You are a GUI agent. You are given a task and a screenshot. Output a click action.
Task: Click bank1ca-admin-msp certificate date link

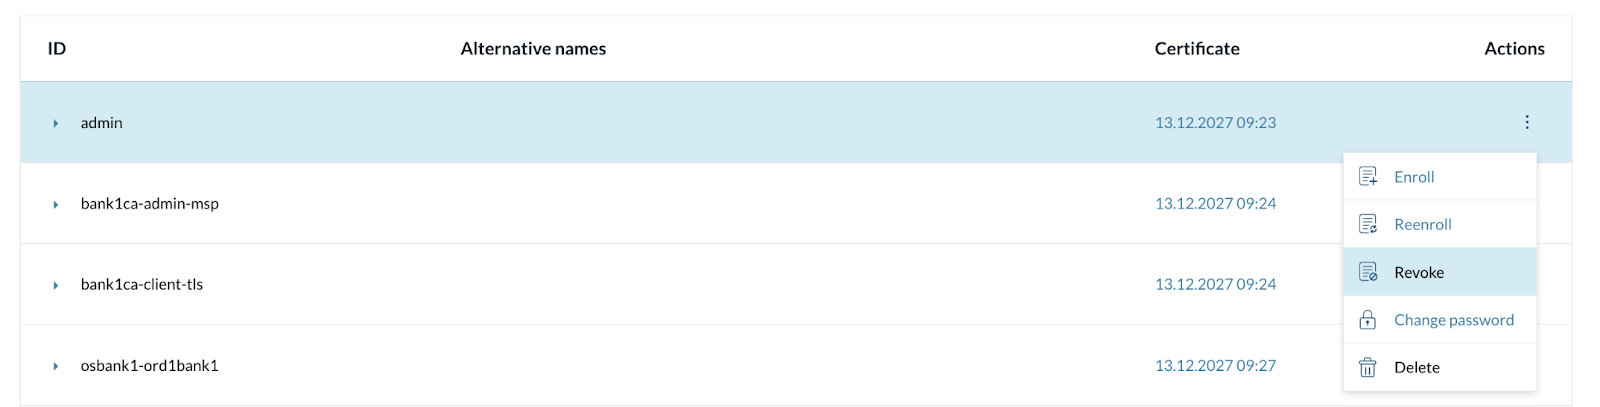tap(1215, 204)
